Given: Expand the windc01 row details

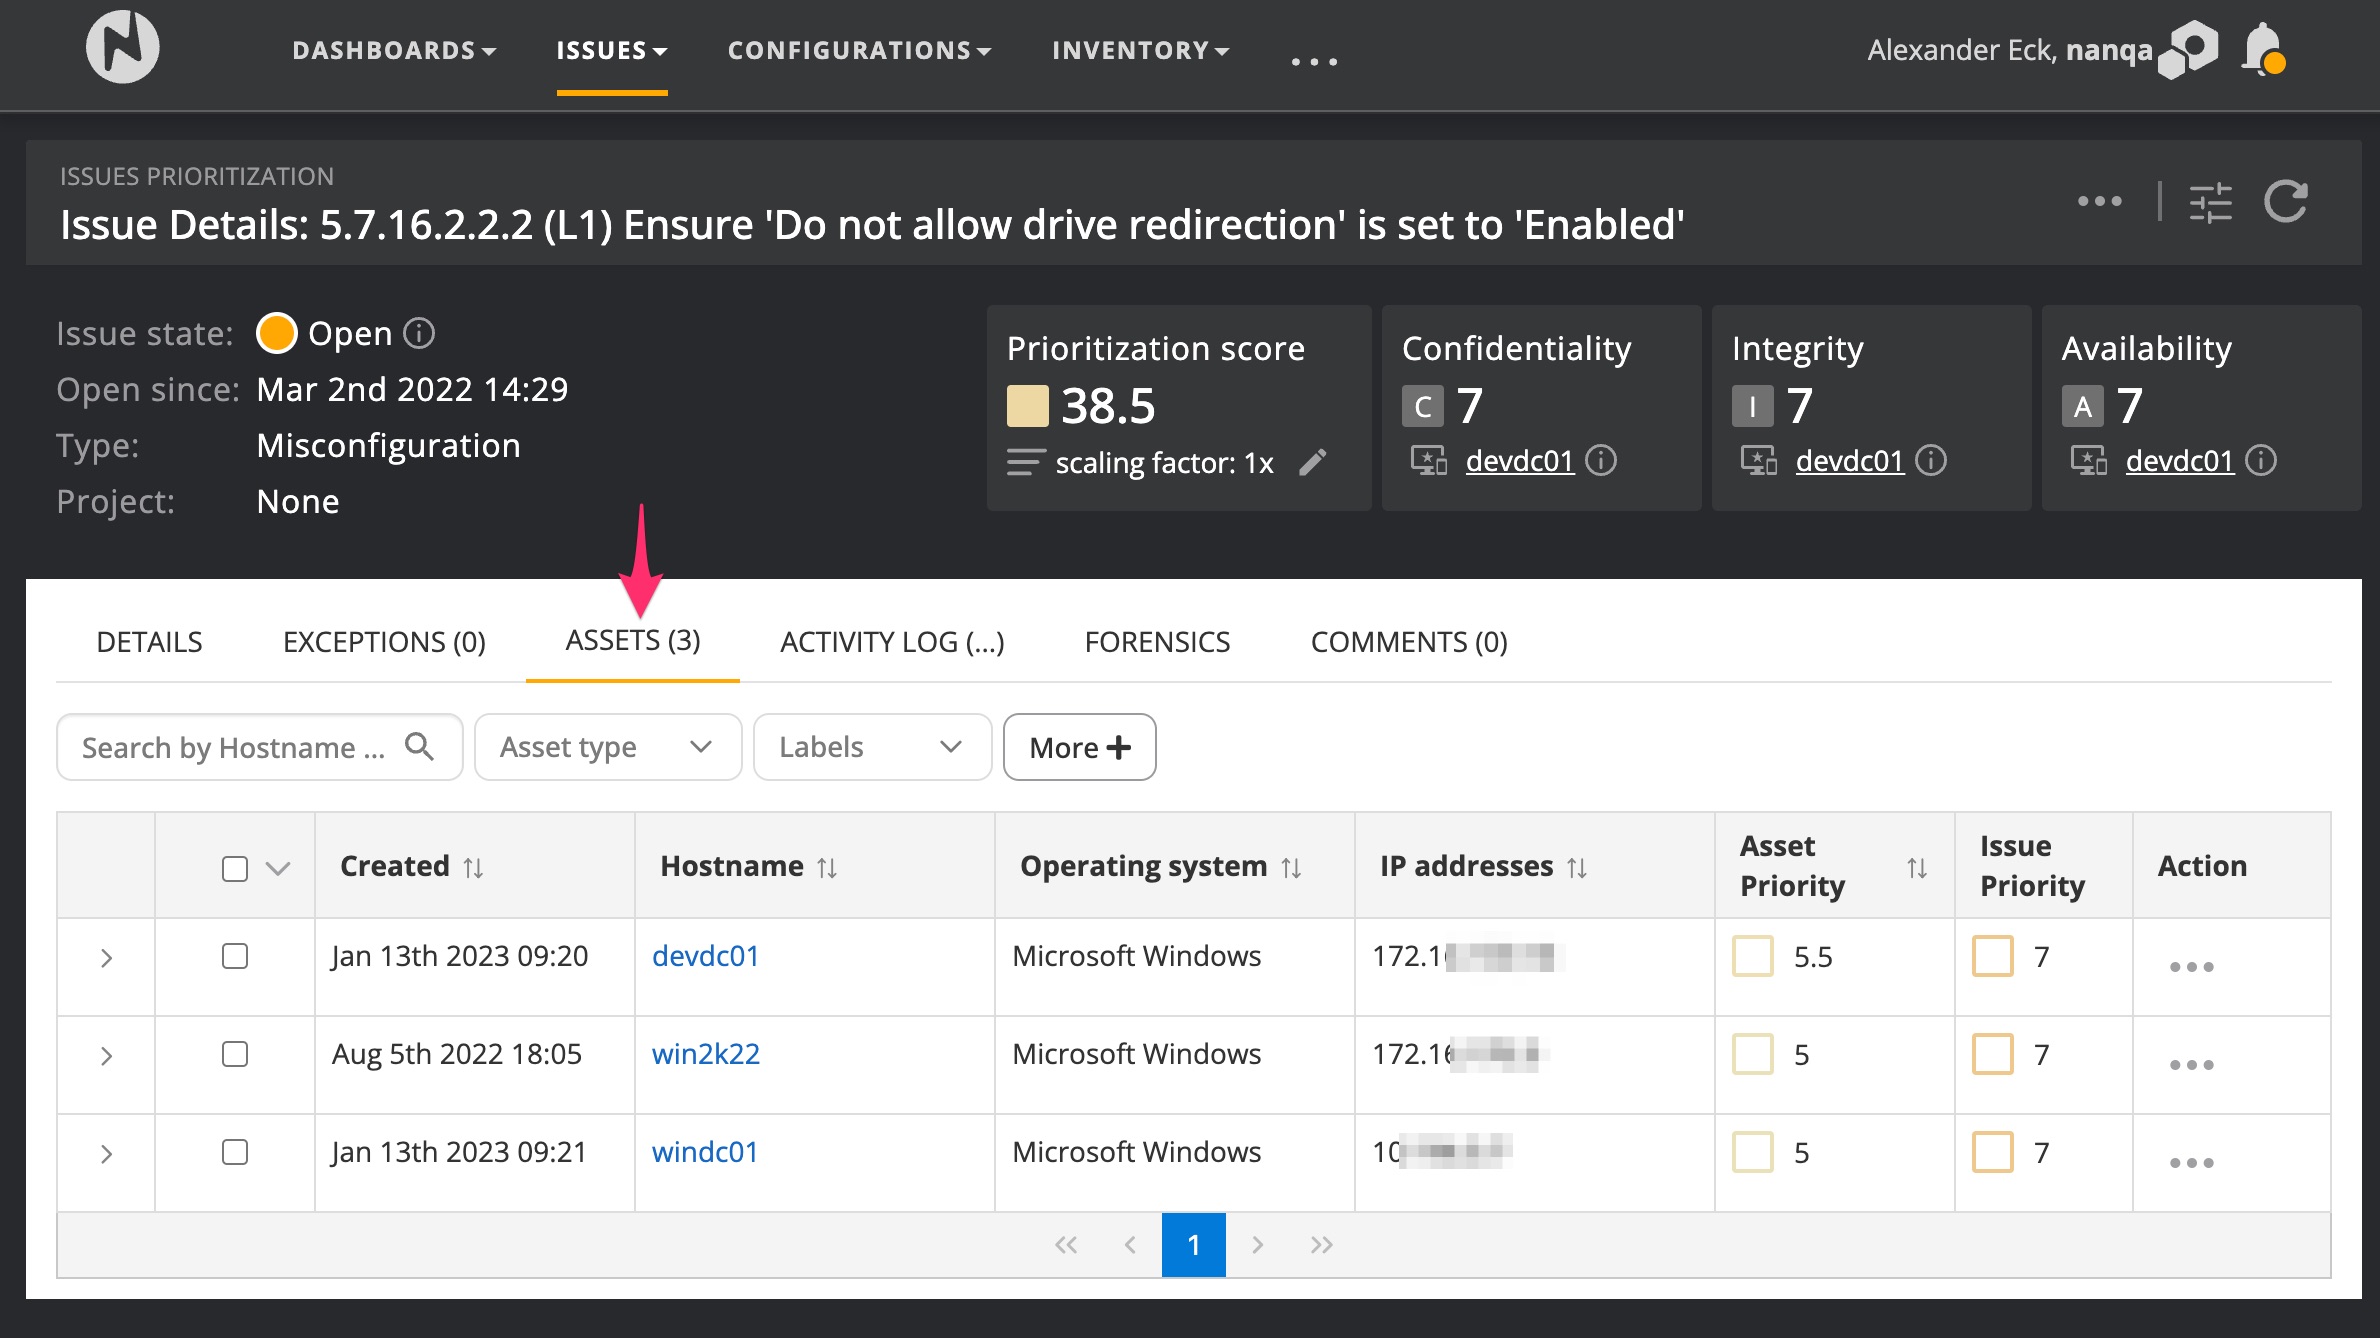Looking at the screenshot, I should click(x=106, y=1153).
